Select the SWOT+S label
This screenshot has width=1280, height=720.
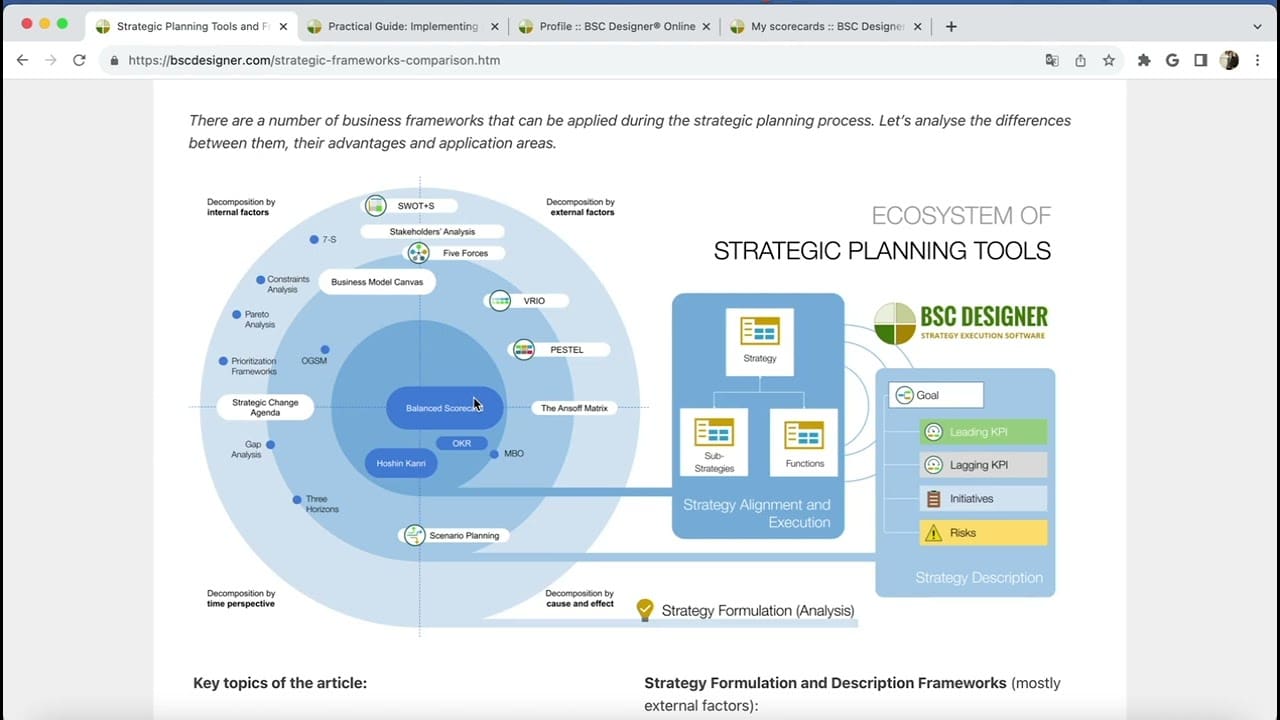(x=416, y=206)
